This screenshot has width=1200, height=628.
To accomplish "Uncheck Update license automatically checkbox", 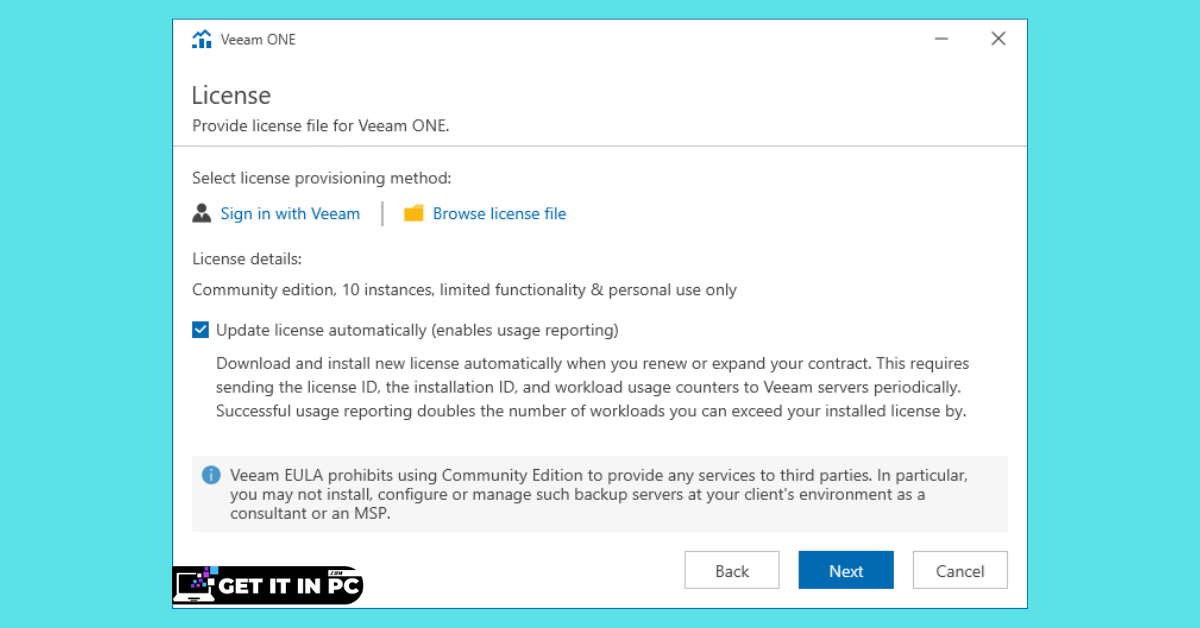I will coord(201,330).
